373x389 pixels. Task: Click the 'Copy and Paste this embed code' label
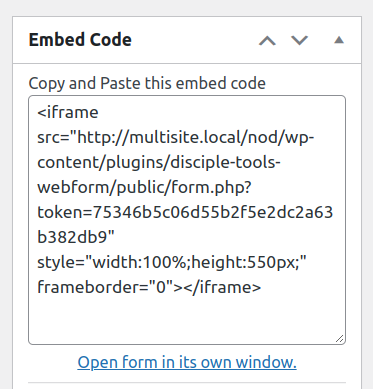(147, 83)
